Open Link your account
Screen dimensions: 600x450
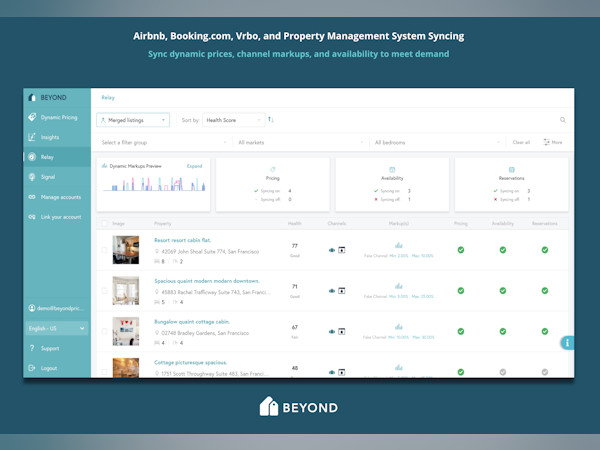[55, 217]
